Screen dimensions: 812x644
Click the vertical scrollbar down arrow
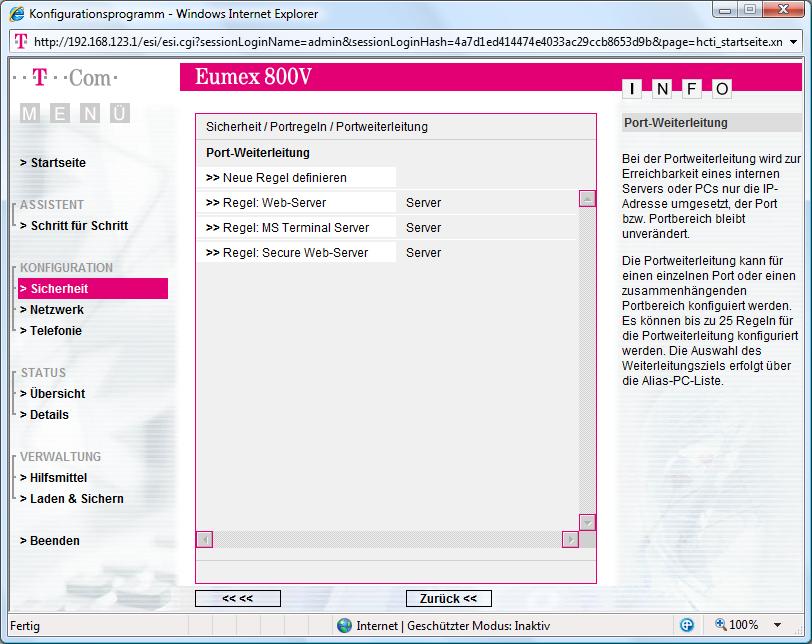(x=587, y=522)
